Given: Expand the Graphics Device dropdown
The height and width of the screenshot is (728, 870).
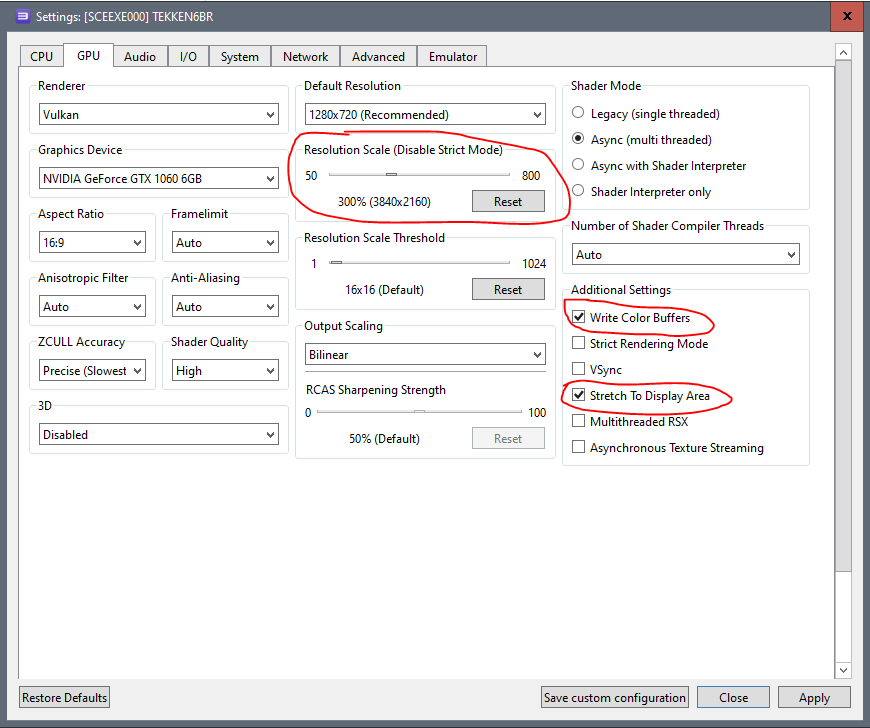Looking at the screenshot, I should coord(159,179).
